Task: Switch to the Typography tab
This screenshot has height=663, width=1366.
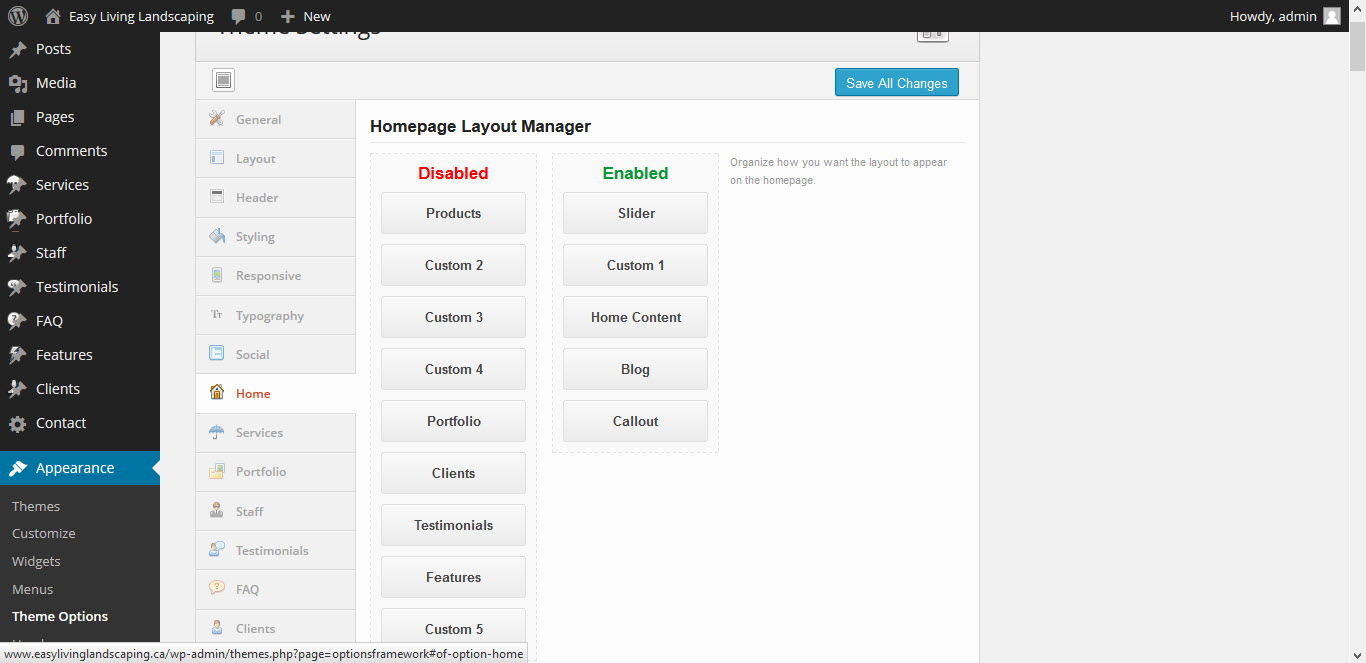Action: [269, 316]
